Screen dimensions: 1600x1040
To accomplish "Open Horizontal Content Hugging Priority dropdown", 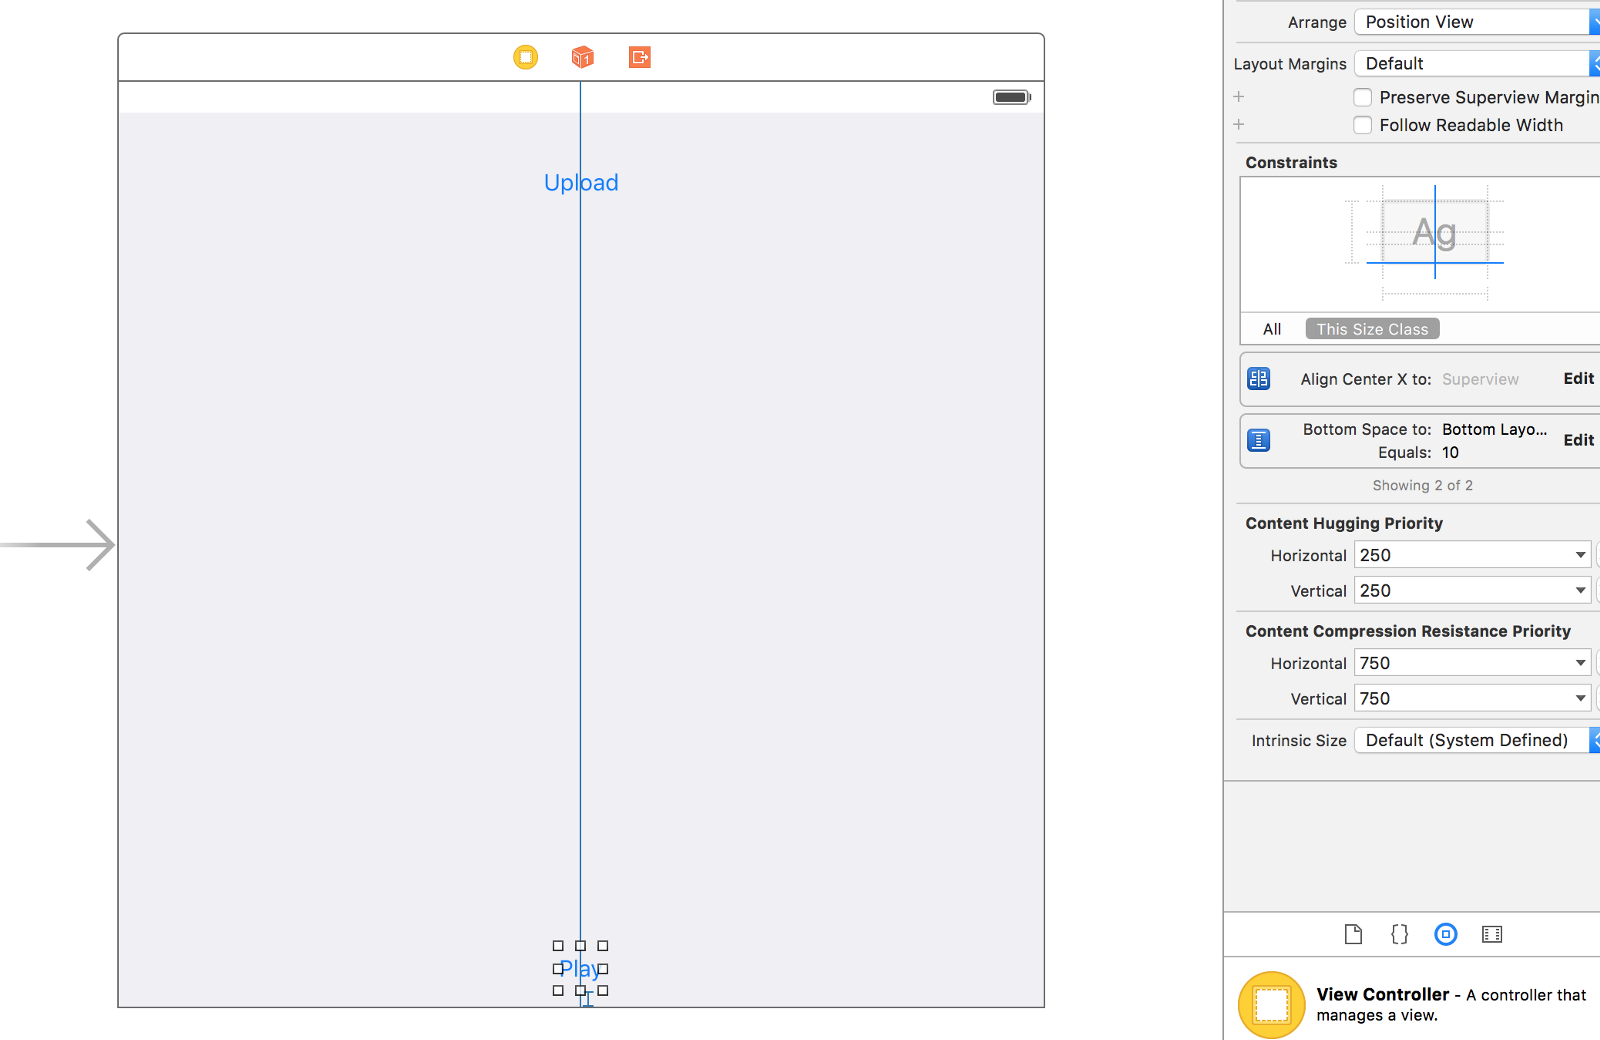I will pos(1581,555).
